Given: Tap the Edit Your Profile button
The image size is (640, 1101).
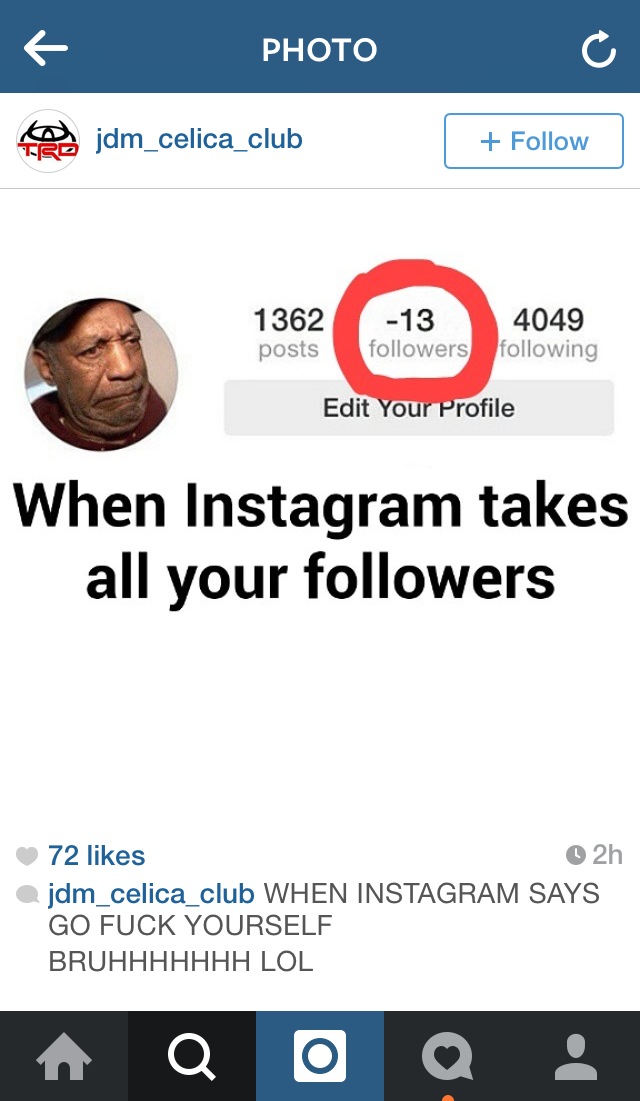Looking at the screenshot, I should (x=419, y=408).
